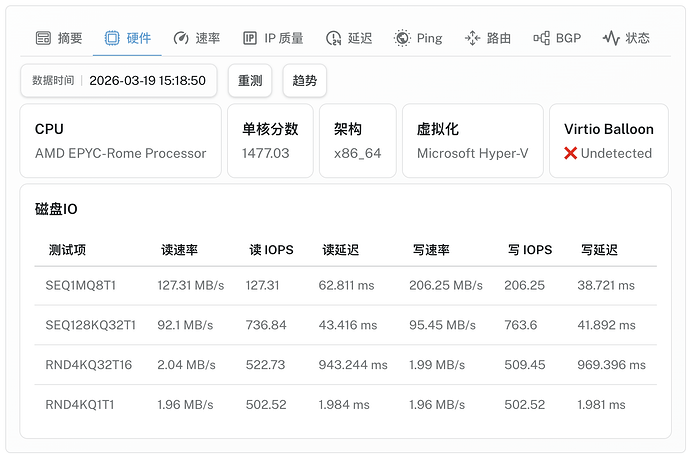Click the IP 质量 tab icon

[250, 38]
